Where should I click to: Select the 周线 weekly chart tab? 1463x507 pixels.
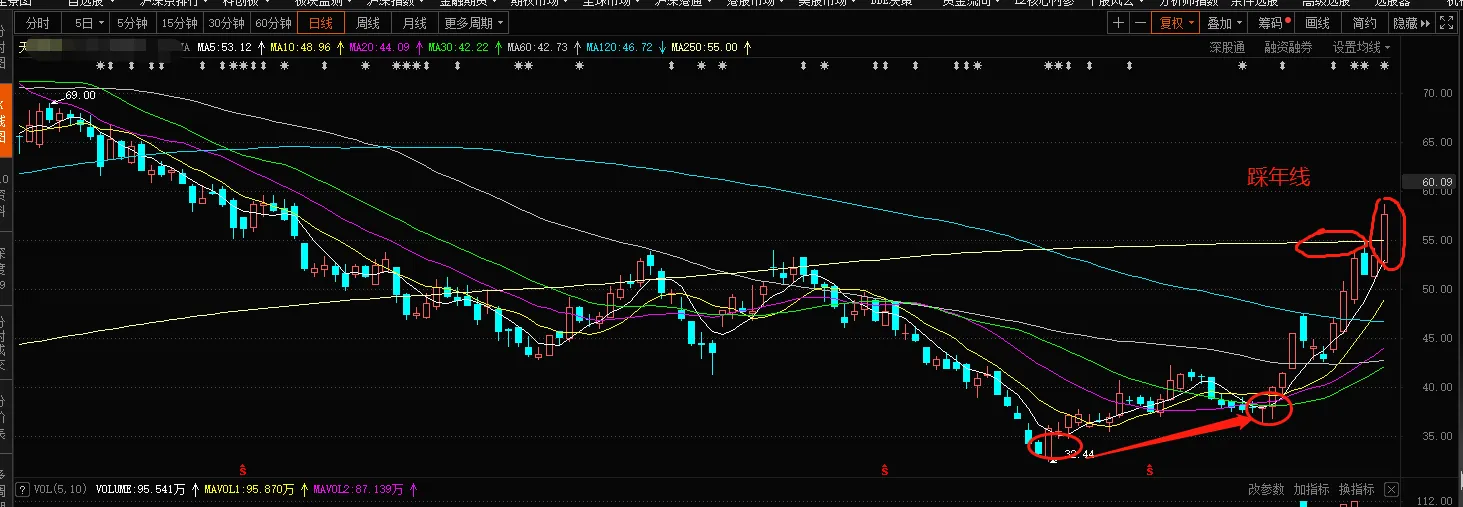(x=368, y=23)
